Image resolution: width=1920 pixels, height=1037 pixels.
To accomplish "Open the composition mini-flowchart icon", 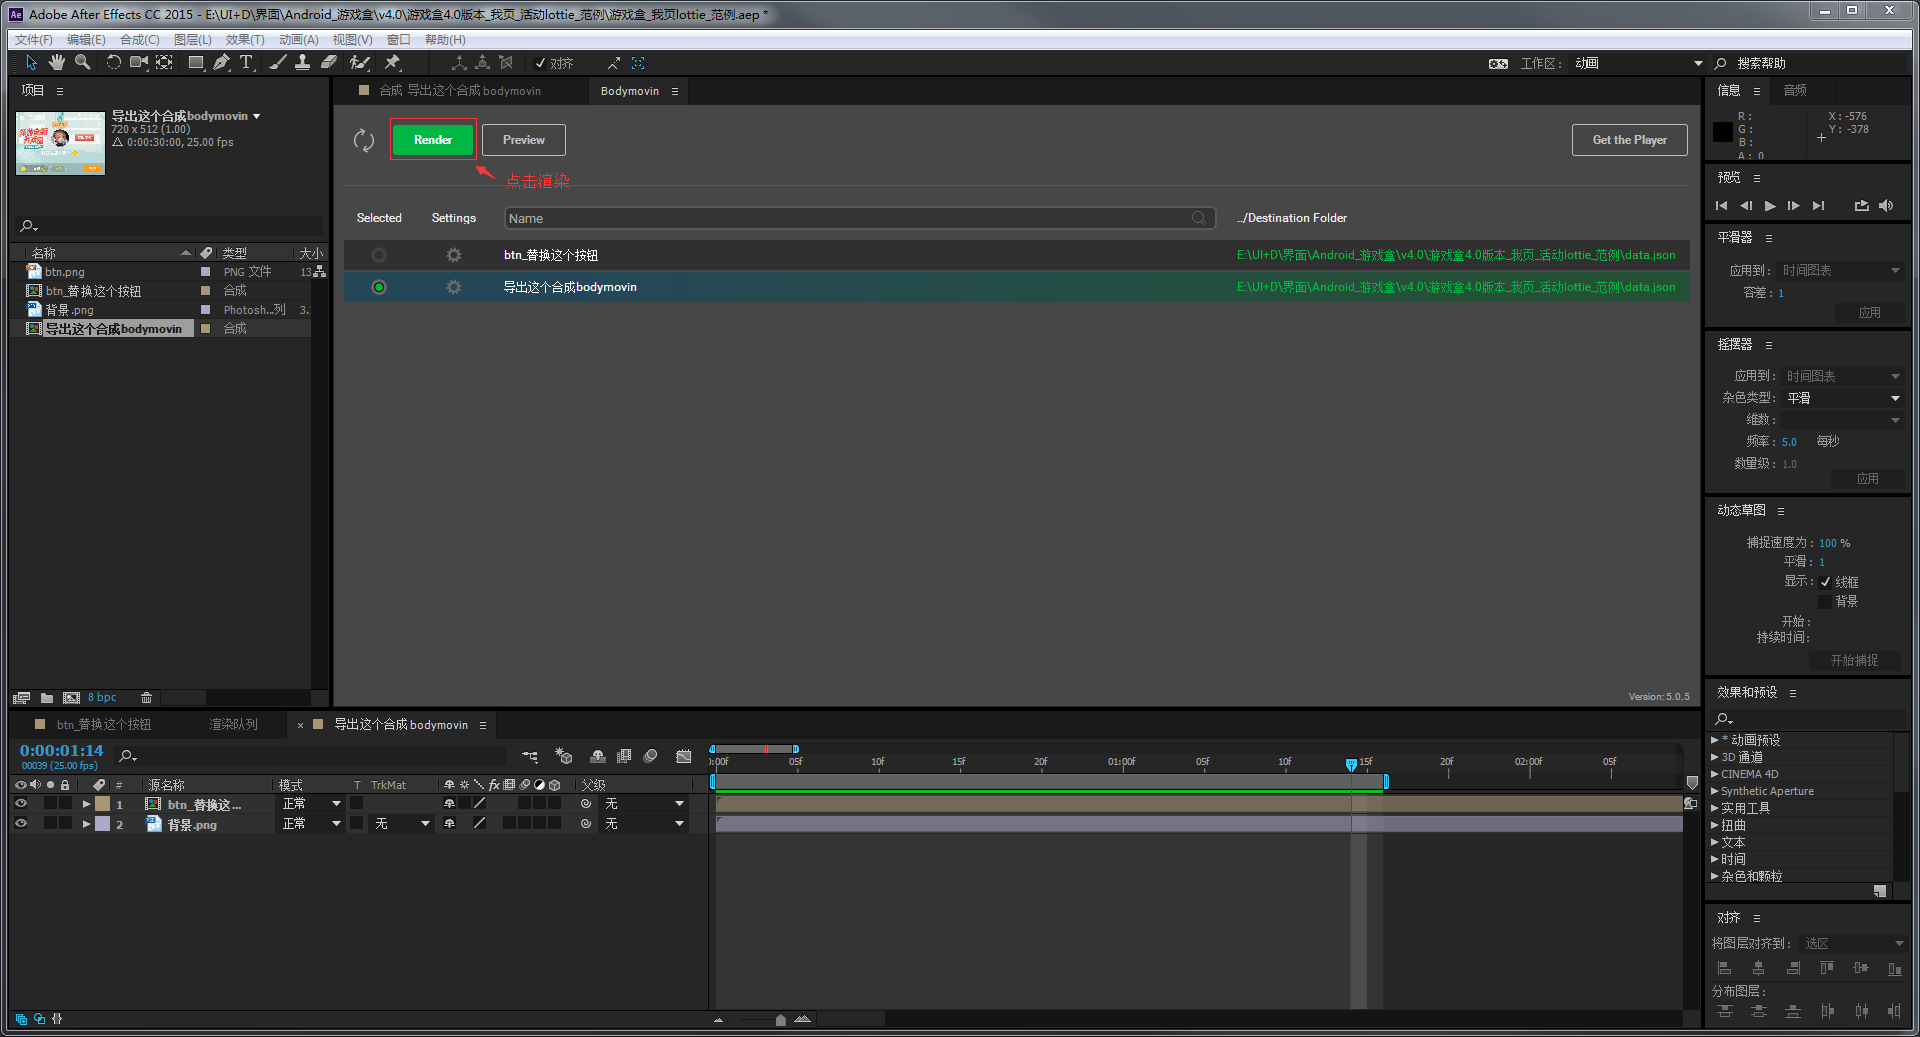I will (x=530, y=757).
